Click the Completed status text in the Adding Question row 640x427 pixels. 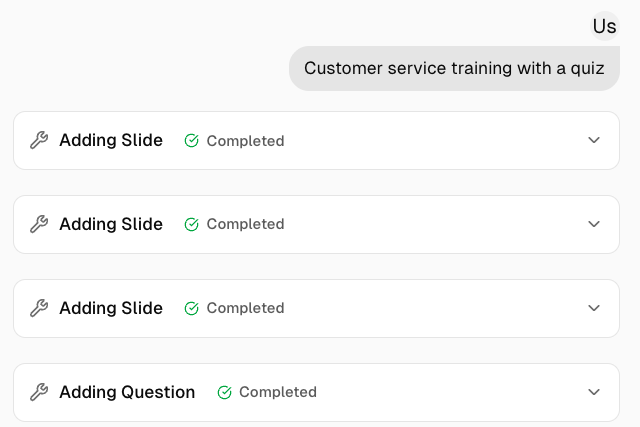(x=277, y=393)
